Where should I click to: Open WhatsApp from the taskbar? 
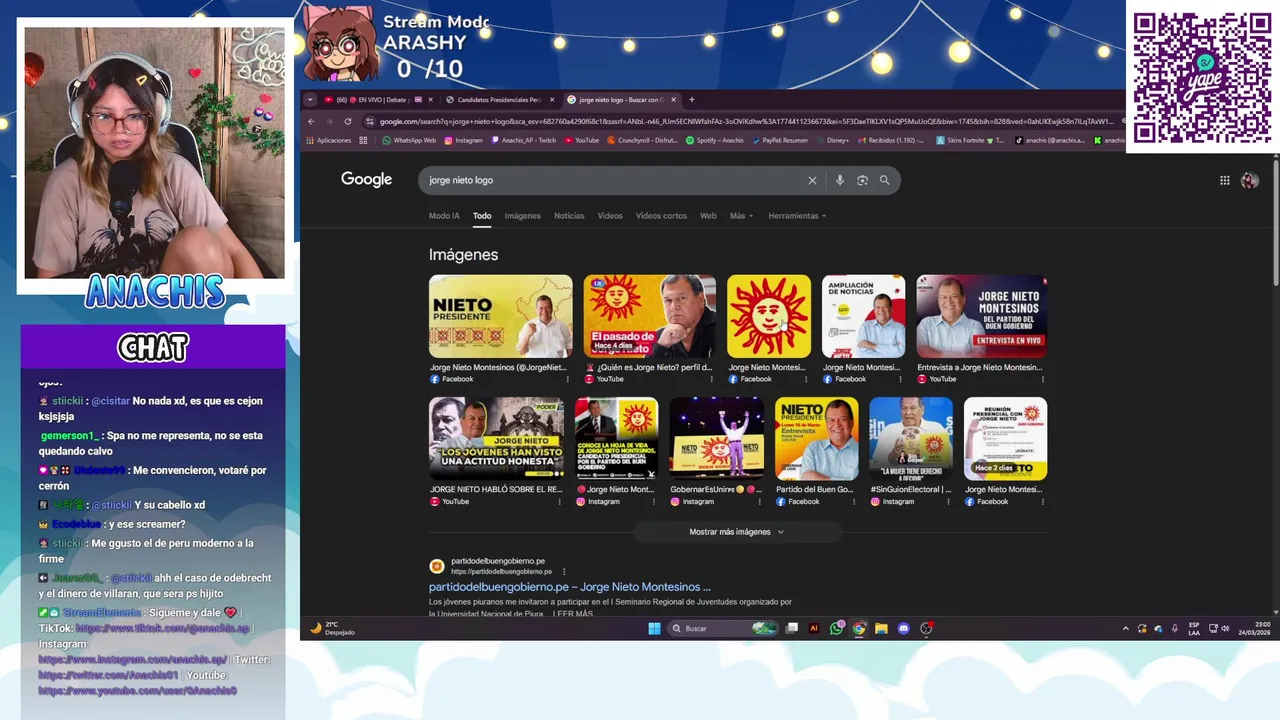tap(836, 628)
